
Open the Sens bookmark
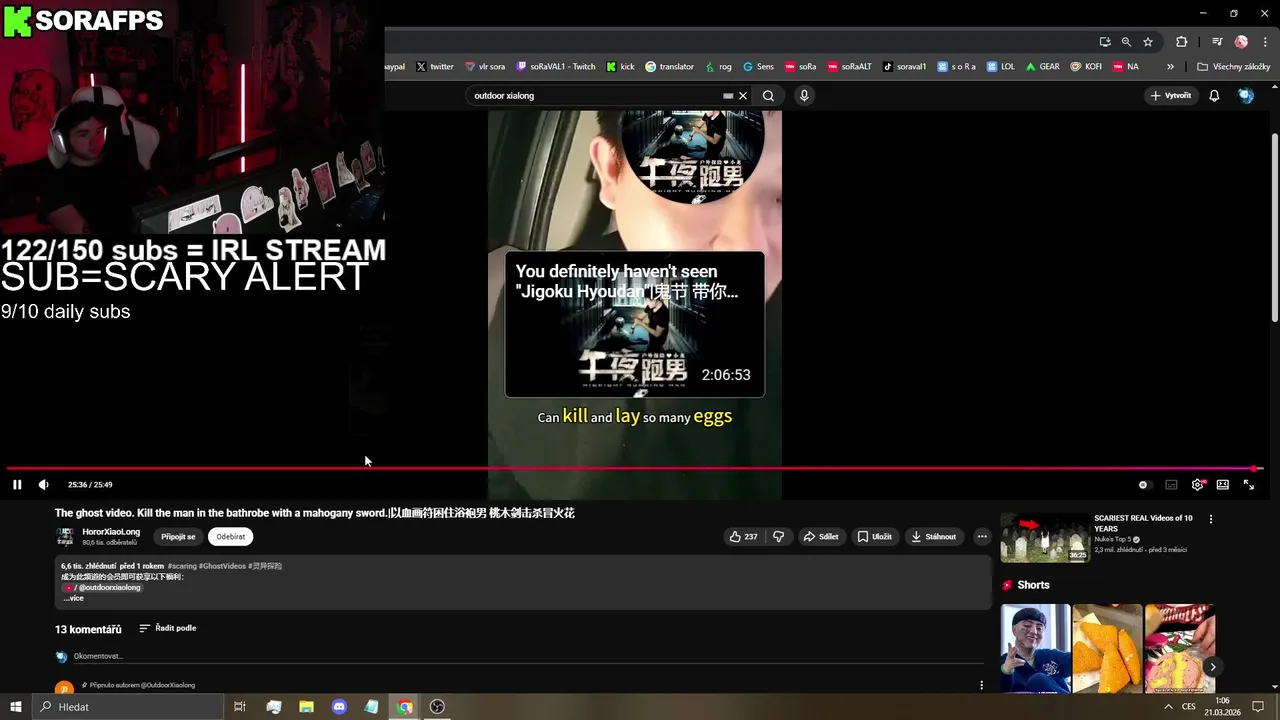pos(758,67)
